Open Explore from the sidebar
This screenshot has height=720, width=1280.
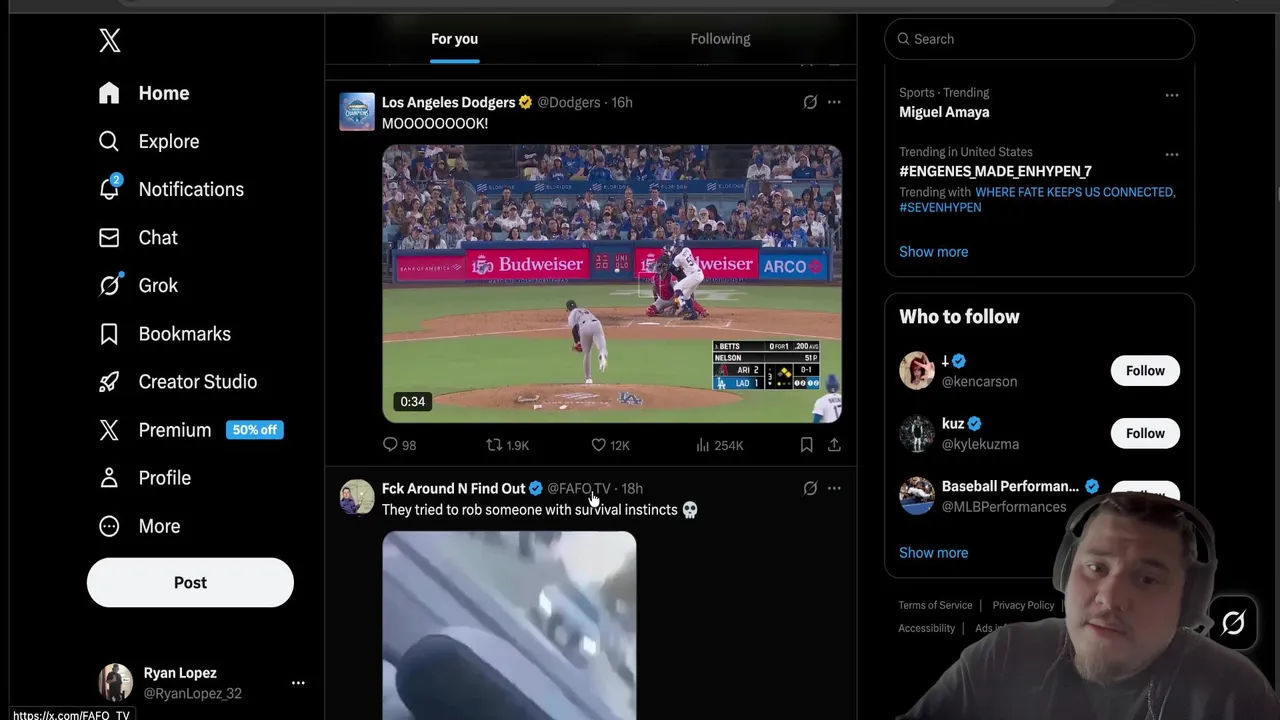[x=149, y=141]
